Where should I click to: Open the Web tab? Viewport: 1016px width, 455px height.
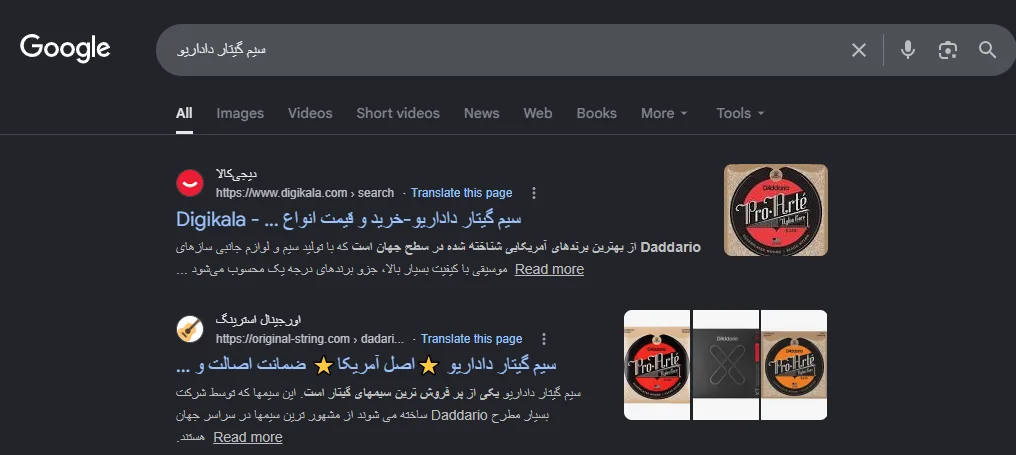tap(538, 113)
